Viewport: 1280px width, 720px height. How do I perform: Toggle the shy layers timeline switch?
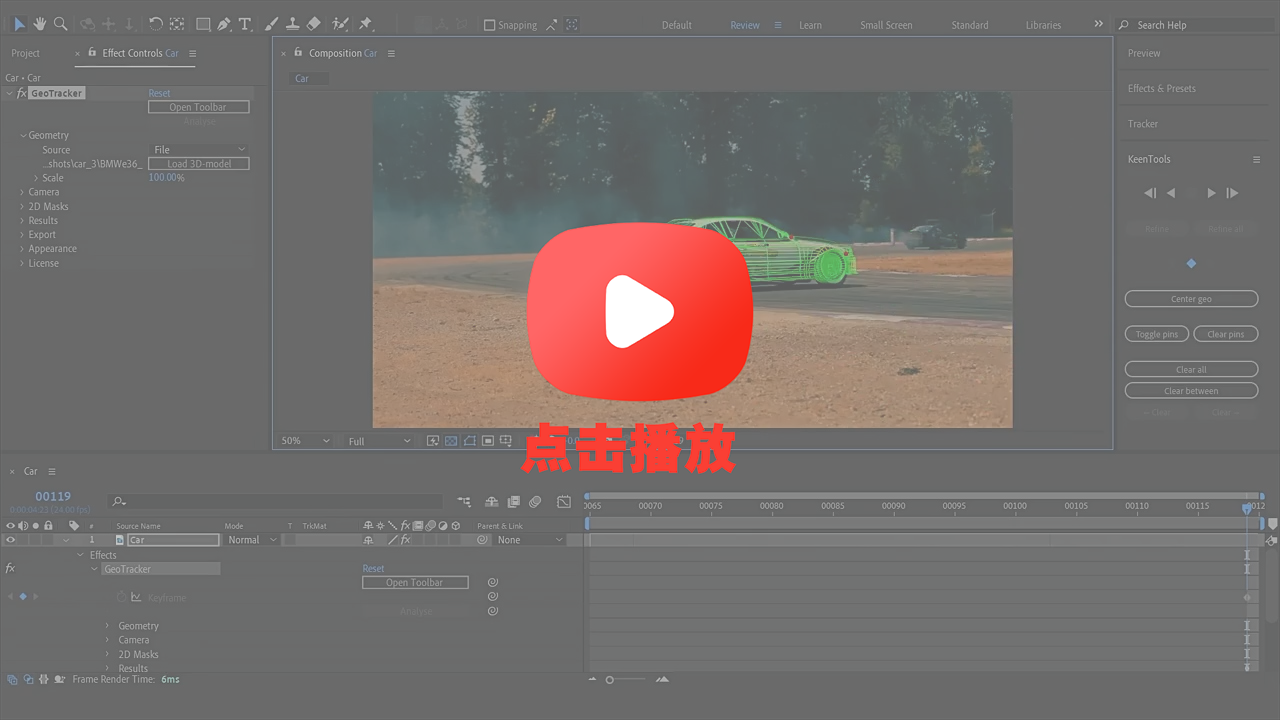point(491,502)
